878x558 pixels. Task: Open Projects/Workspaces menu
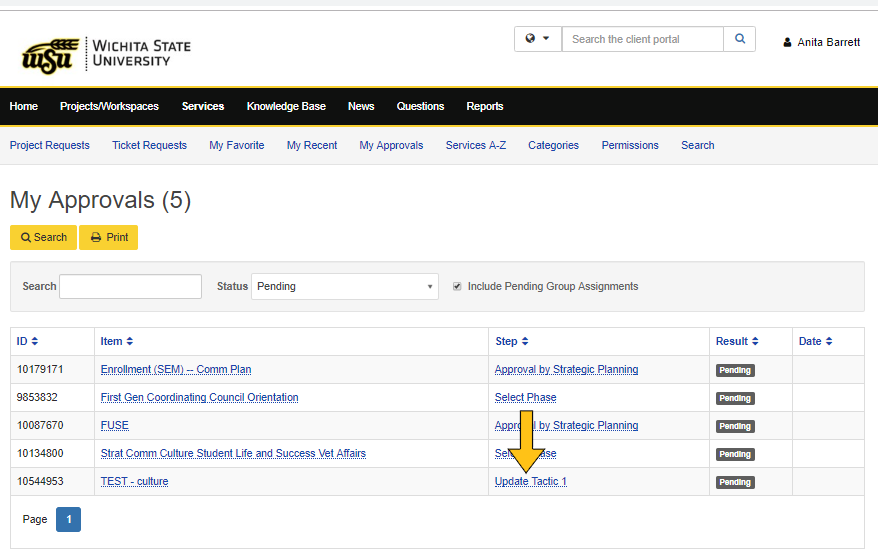click(x=109, y=106)
